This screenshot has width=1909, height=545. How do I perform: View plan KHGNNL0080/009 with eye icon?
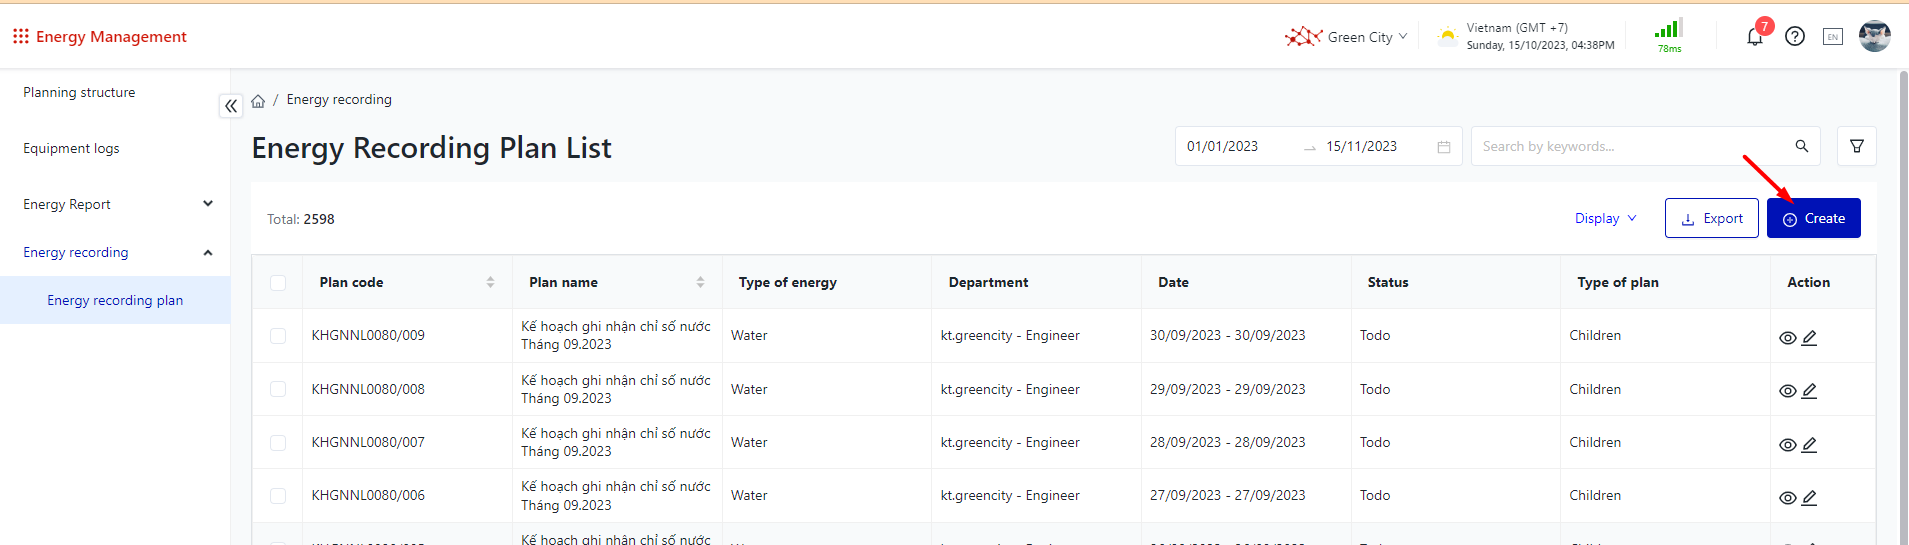pos(1787,338)
